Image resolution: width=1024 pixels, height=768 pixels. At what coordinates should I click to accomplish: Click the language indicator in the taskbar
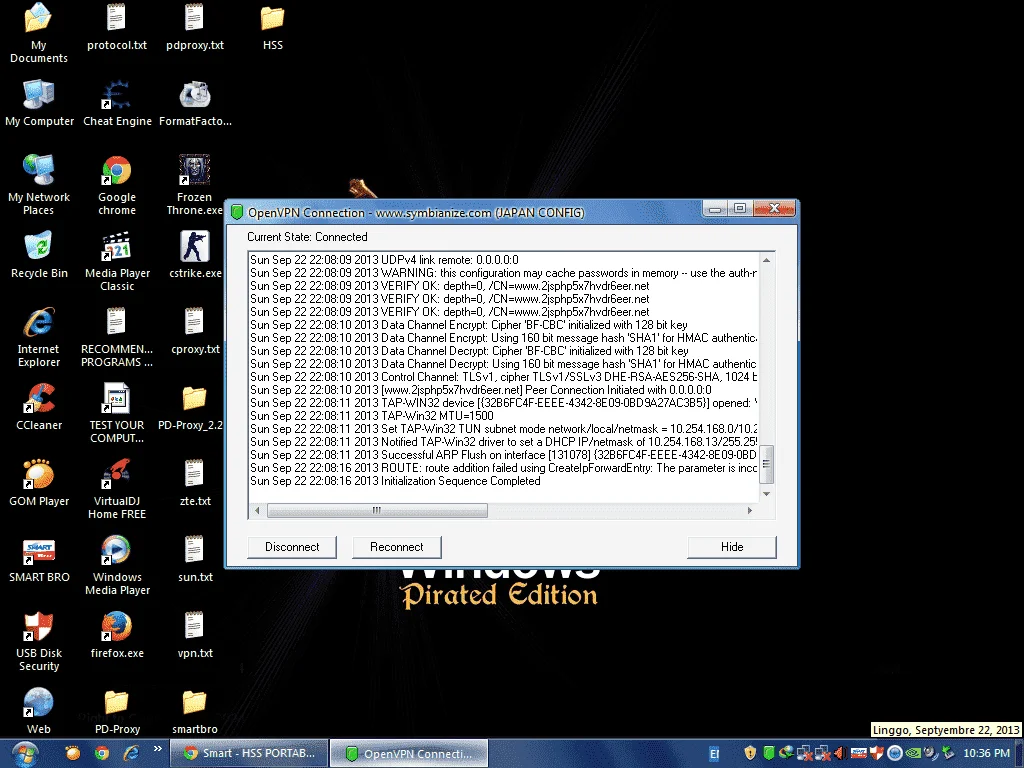[714, 754]
